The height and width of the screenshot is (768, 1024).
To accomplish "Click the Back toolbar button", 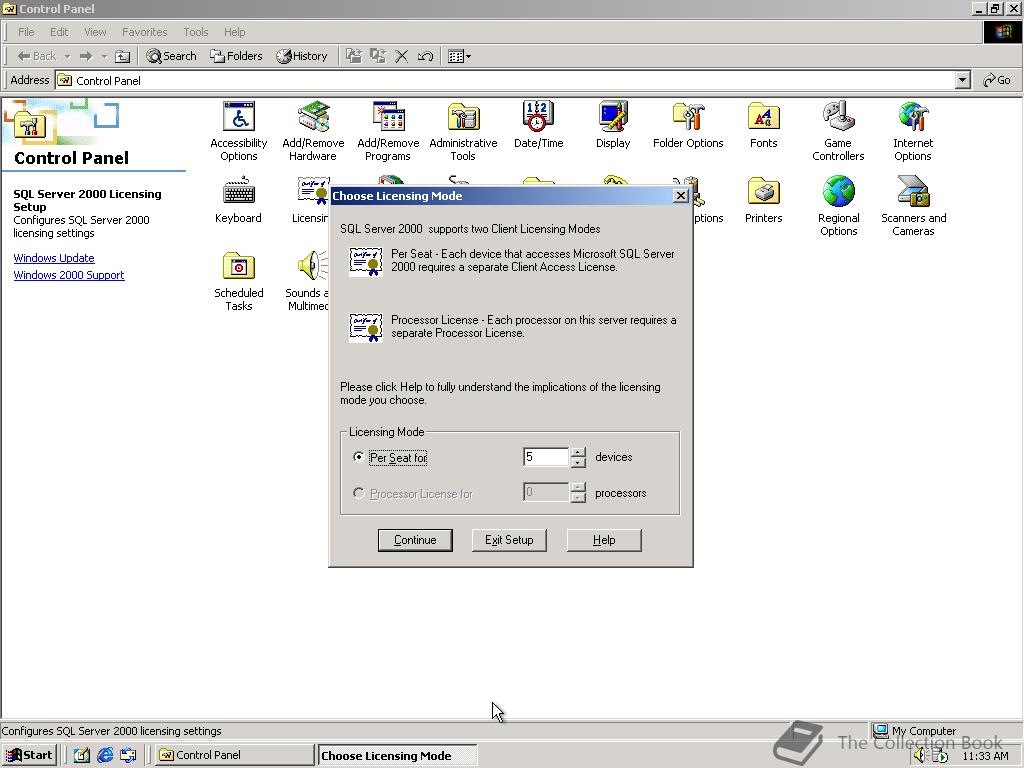I will (x=37, y=56).
